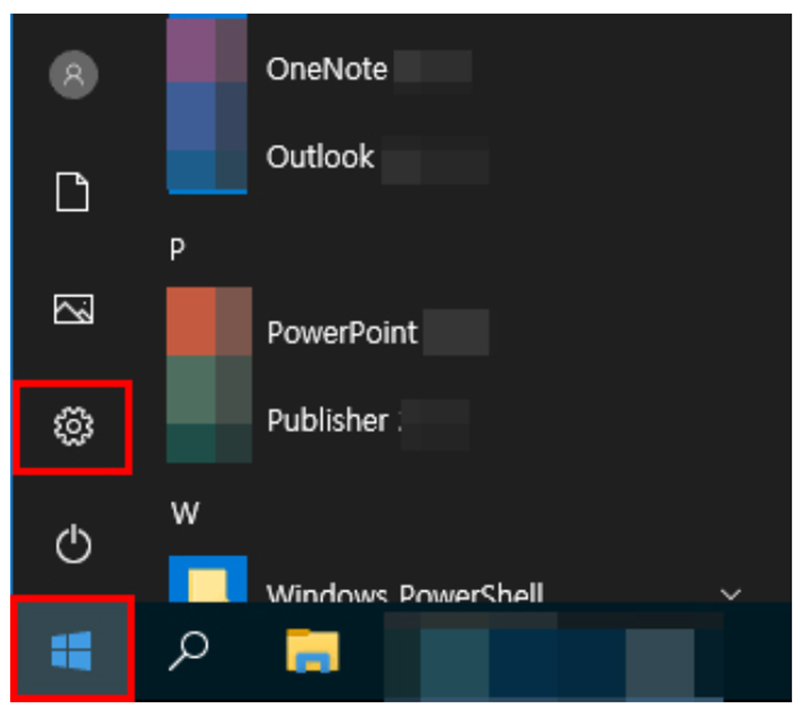Open the user account icon
This screenshot has width=800, height=708.
click(73, 74)
